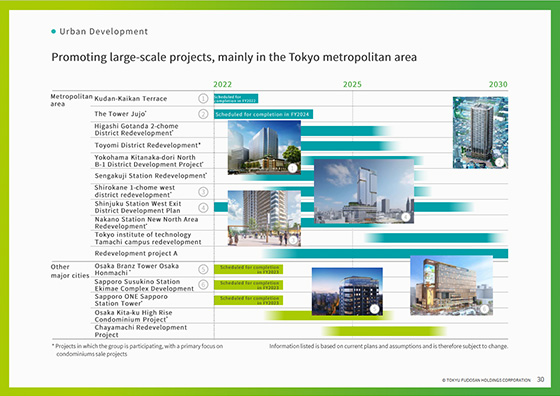Click the slide title about large-scale projects

pyautogui.click(x=234, y=57)
